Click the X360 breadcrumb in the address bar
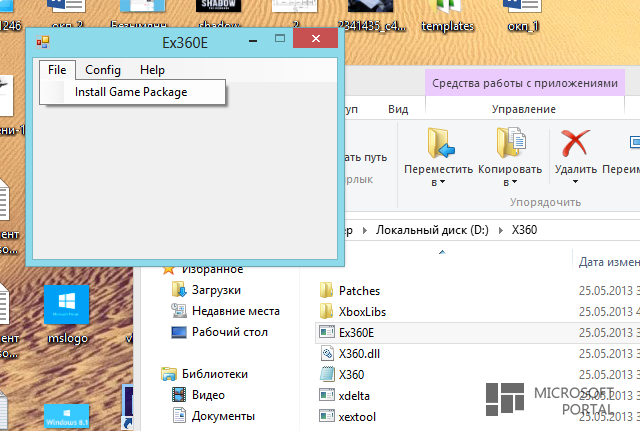This screenshot has height=431, width=640. coord(524,230)
